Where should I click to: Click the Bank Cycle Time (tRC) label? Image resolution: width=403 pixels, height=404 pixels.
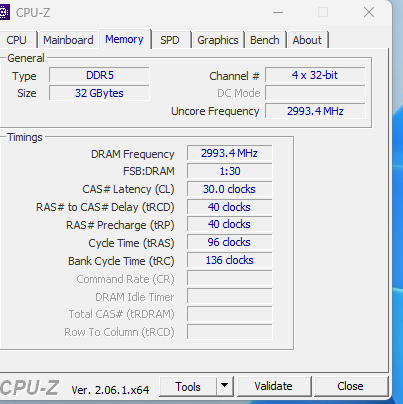tap(121, 261)
